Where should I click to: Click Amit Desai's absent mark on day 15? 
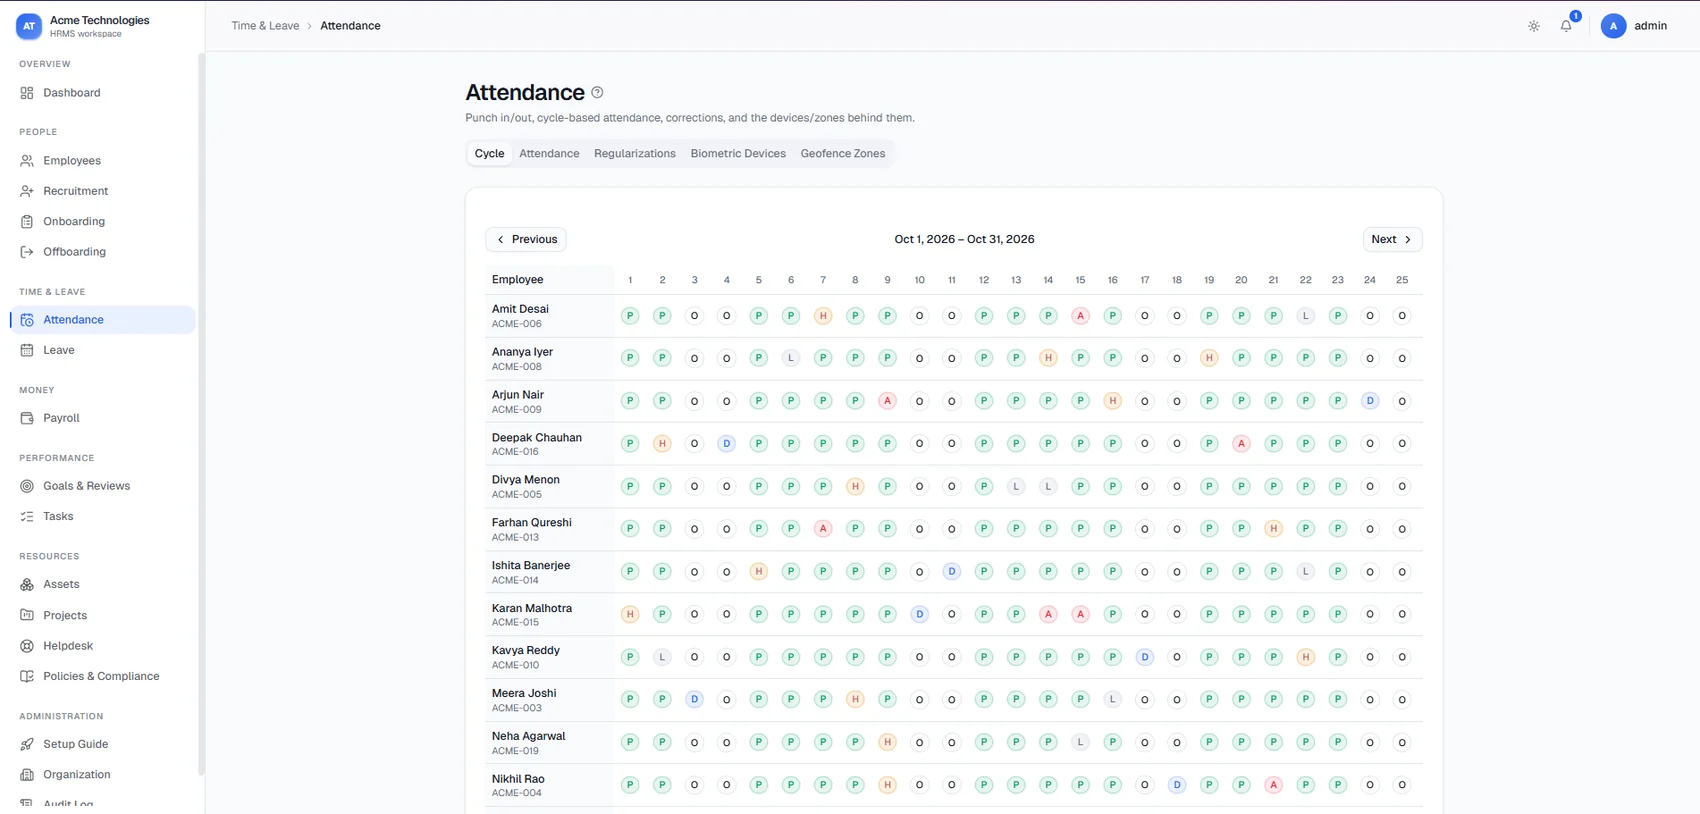click(1080, 316)
